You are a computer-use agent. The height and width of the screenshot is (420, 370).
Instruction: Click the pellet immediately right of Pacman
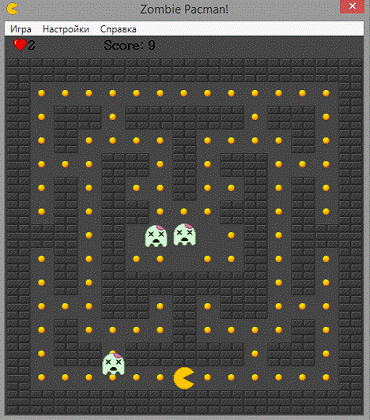click(x=207, y=377)
